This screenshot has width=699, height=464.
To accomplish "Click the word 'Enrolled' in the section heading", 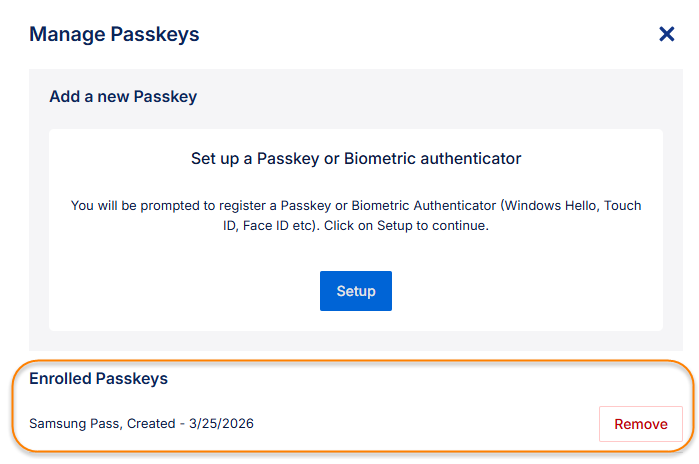I will [x=61, y=379].
